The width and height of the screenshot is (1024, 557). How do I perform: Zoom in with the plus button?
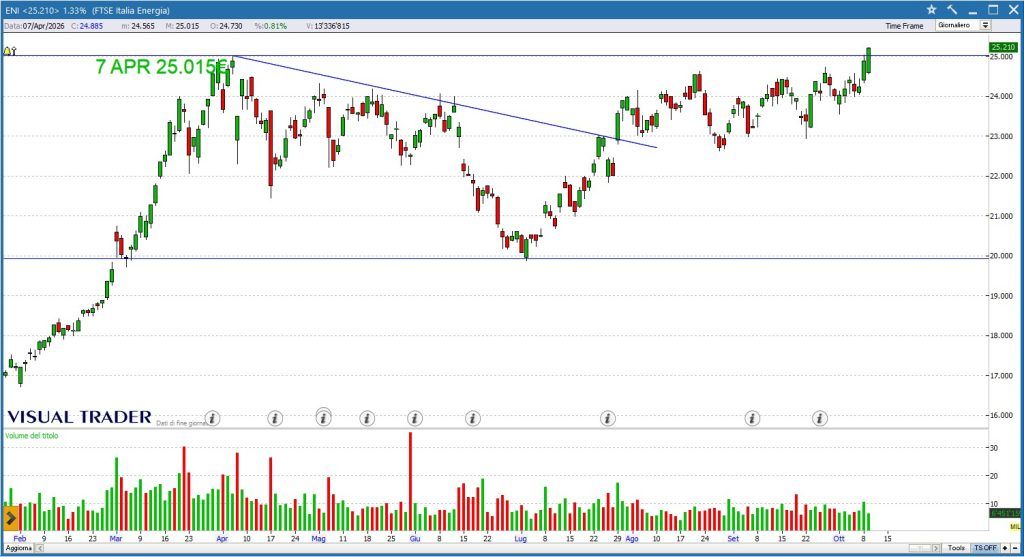tap(1005, 548)
